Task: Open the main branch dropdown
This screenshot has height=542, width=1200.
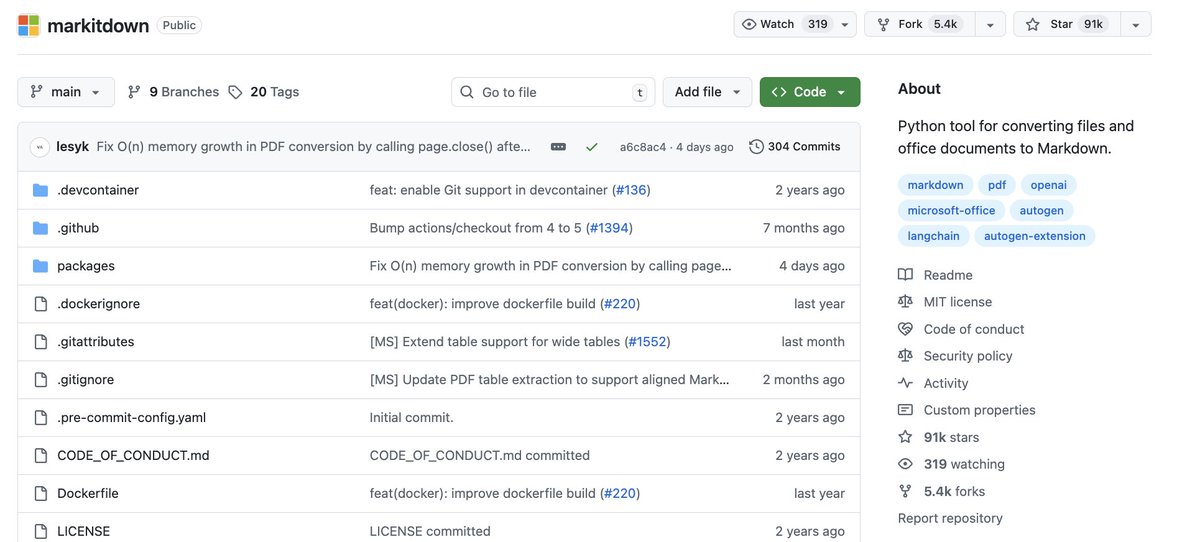Action: pos(66,92)
